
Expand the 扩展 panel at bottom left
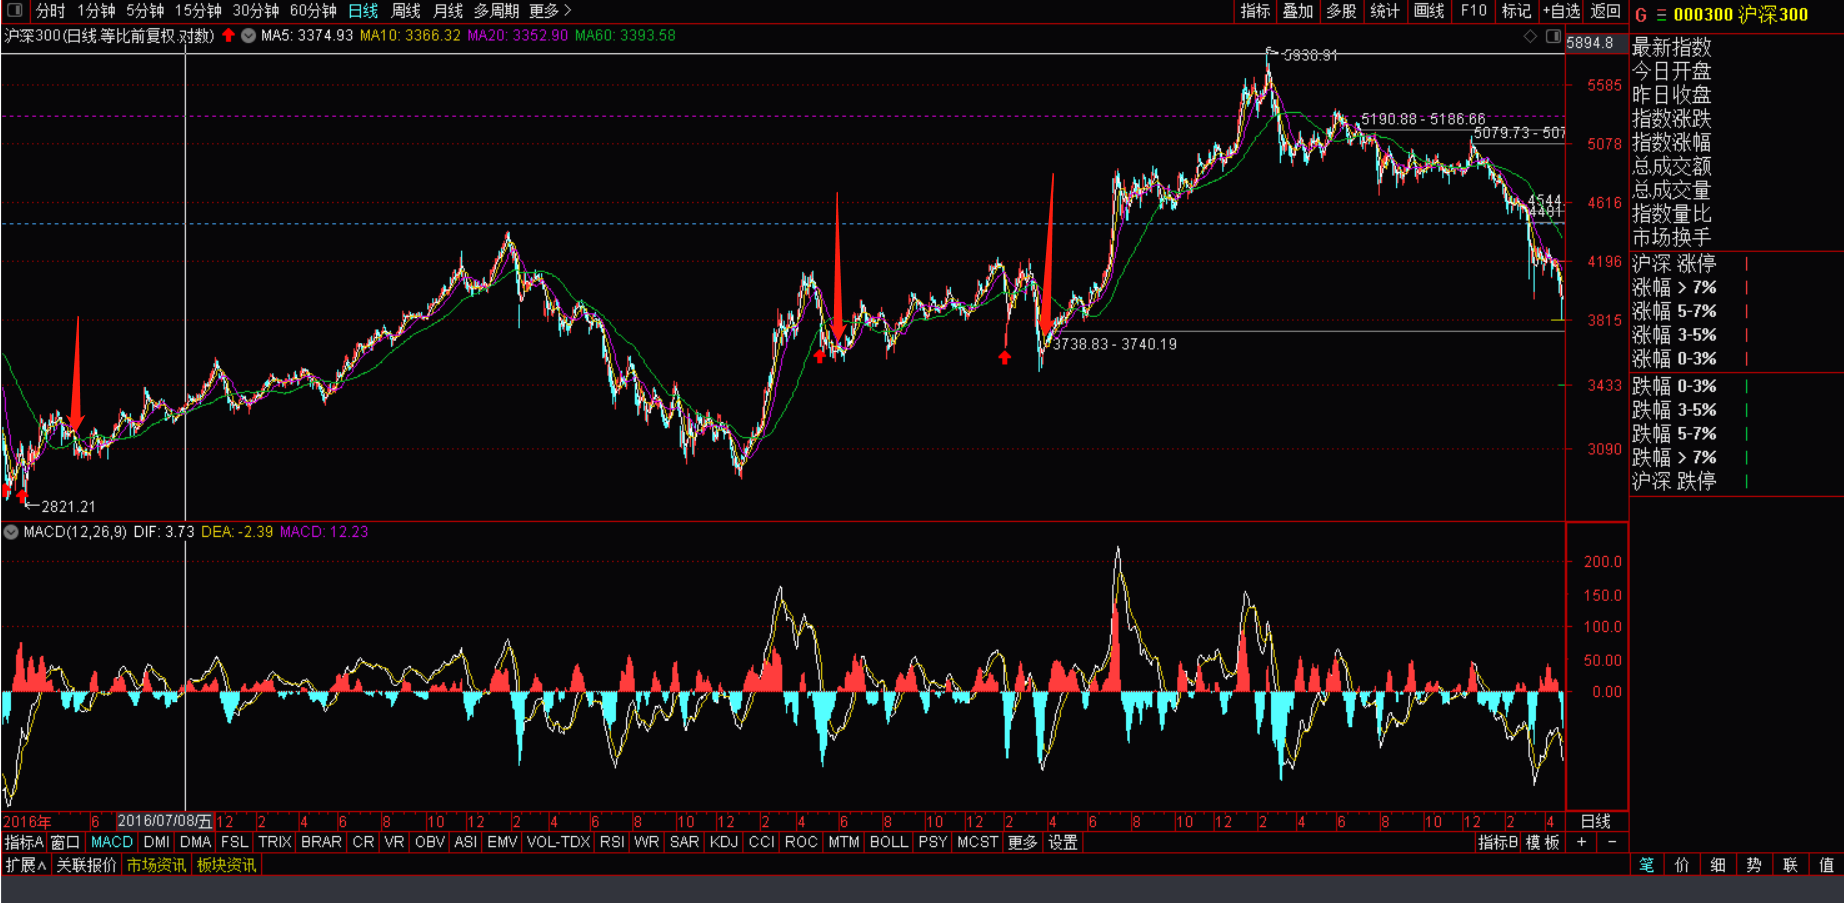[25, 865]
